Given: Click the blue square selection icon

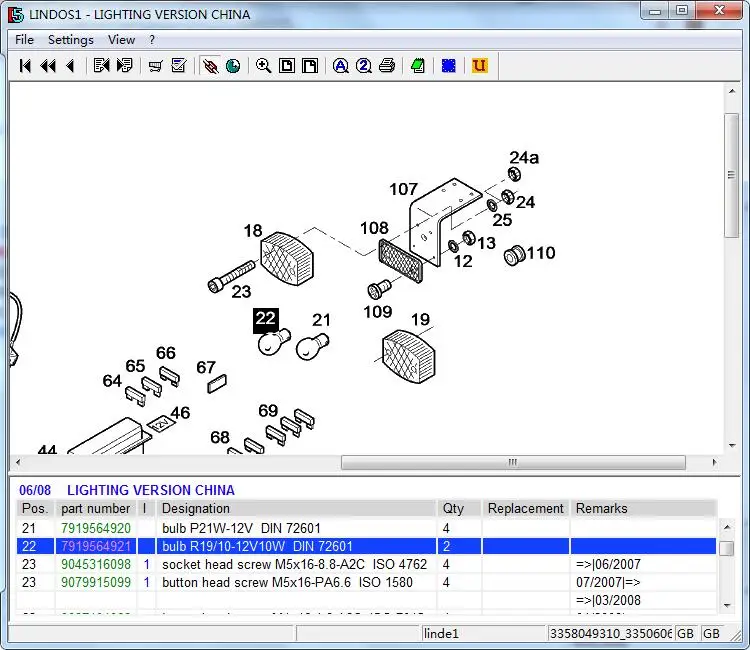Looking at the screenshot, I should point(449,66).
